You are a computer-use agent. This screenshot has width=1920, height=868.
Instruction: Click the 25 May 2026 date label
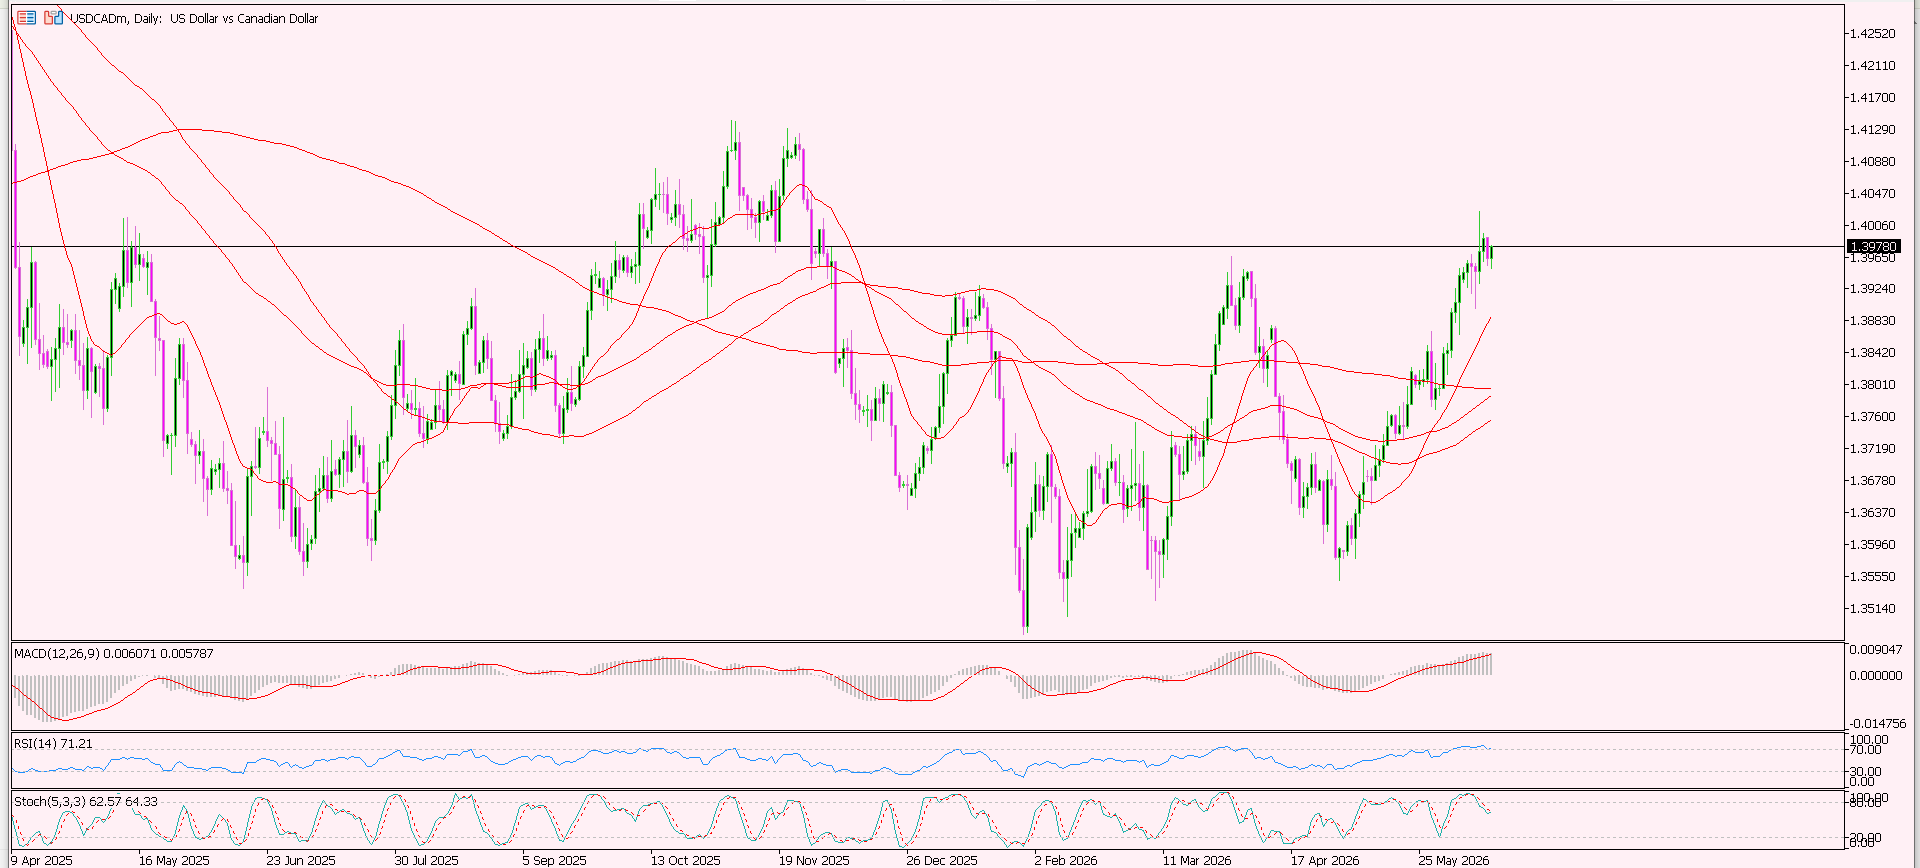click(1454, 860)
